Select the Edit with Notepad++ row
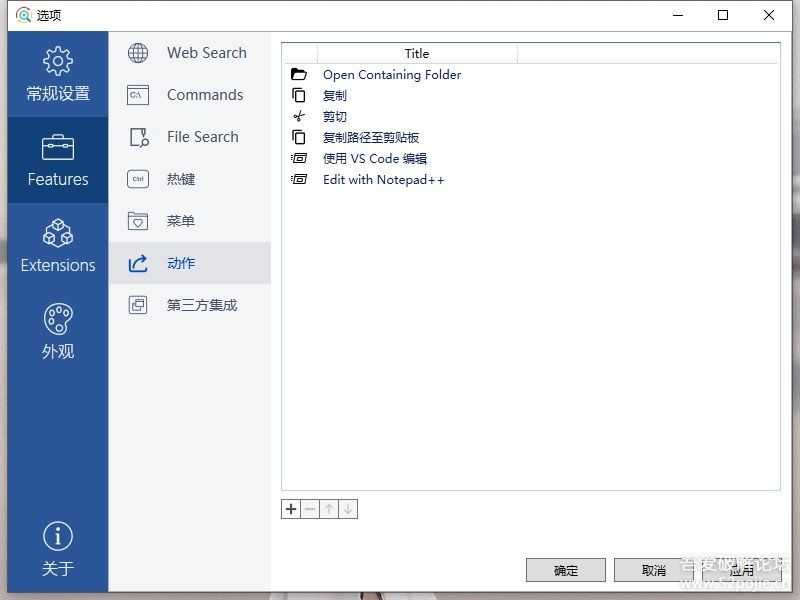The image size is (800, 600). click(x=531, y=179)
